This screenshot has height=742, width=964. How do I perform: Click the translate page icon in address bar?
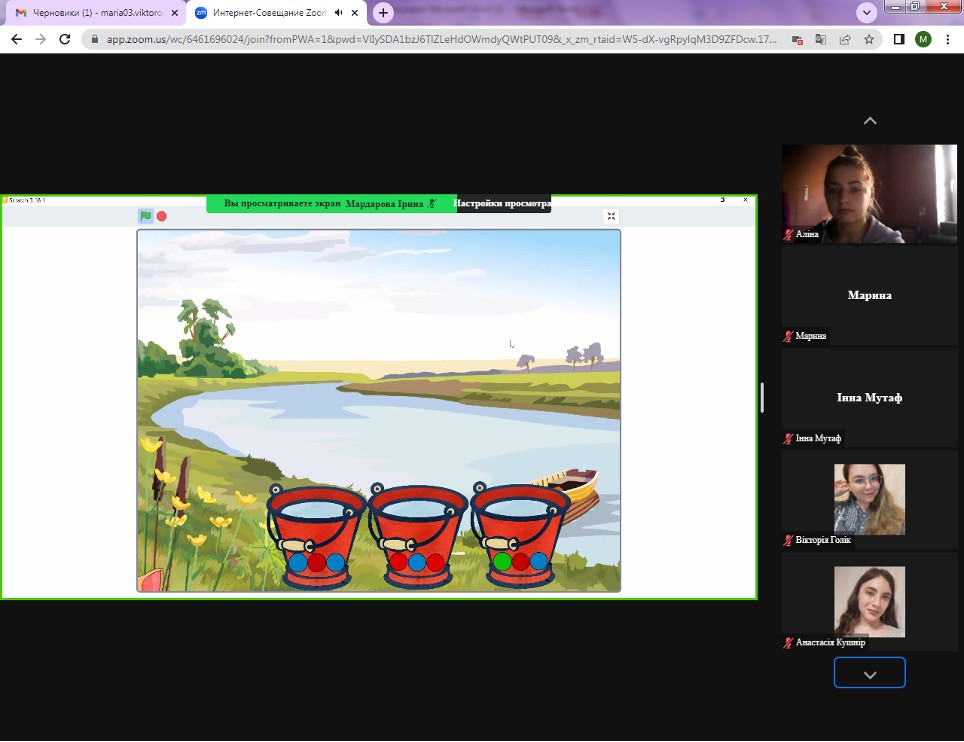click(821, 40)
